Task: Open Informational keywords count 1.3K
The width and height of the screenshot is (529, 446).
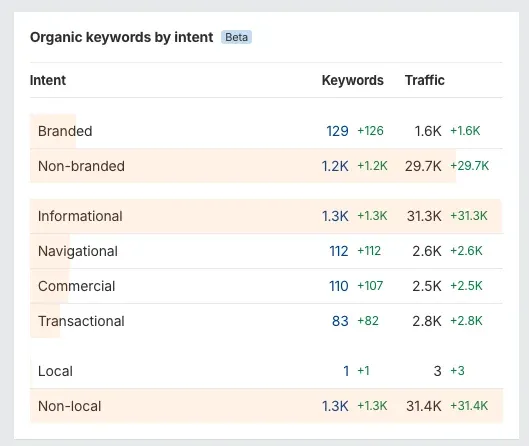Action: point(335,216)
